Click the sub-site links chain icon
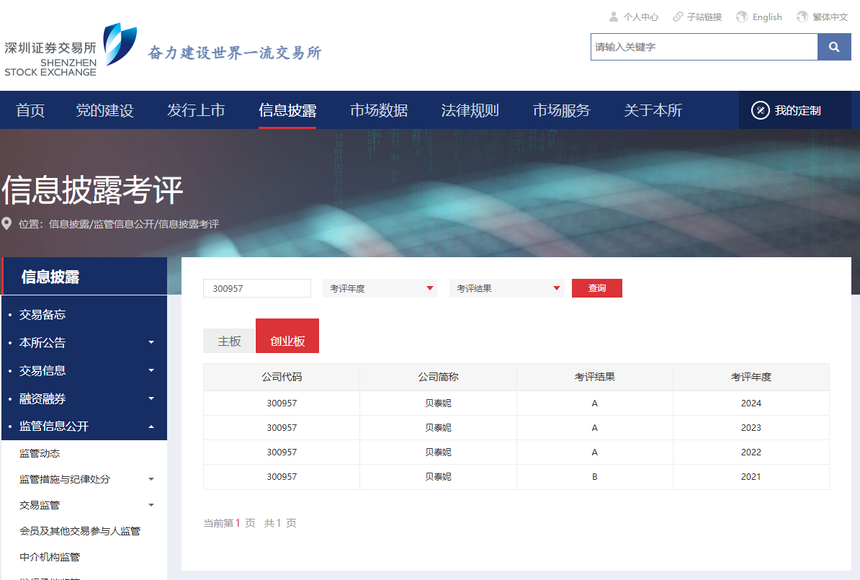This screenshot has height=580, width=860. coord(678,17)
